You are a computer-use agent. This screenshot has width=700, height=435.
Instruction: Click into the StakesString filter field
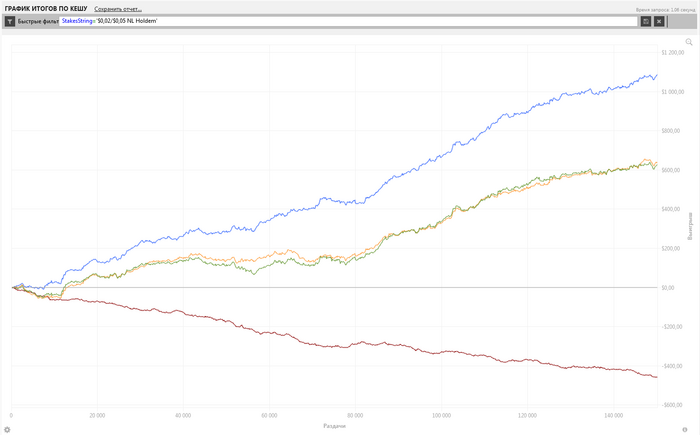tap(348, 21)
